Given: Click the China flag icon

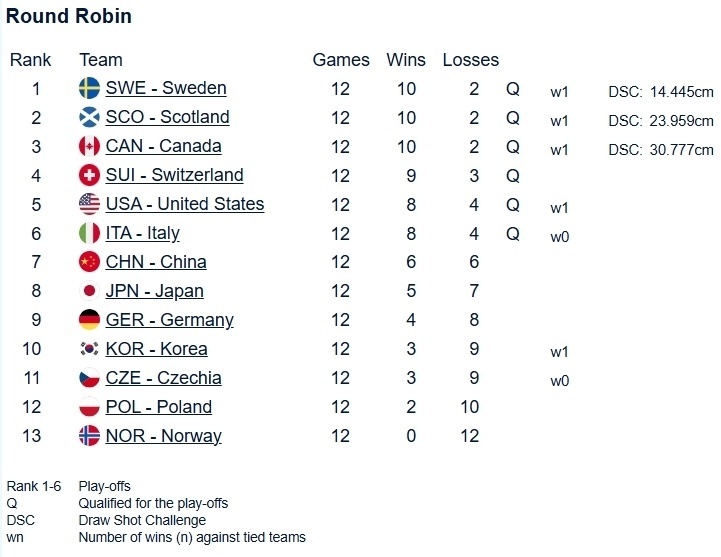Looking at the screenshot, I should click(x=89, y=262).
